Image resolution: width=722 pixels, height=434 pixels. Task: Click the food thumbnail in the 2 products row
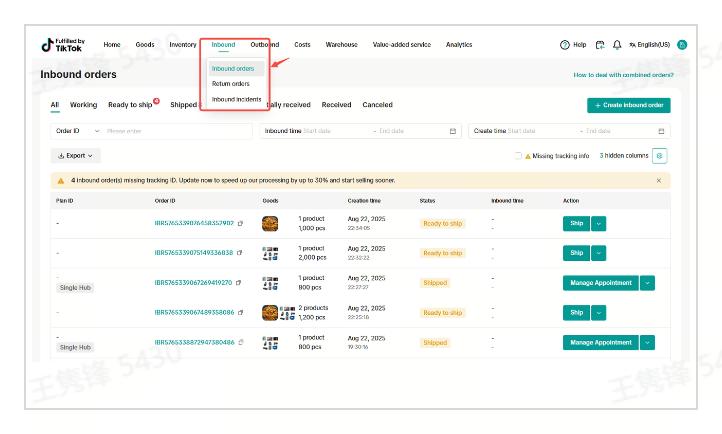(270, 312)
